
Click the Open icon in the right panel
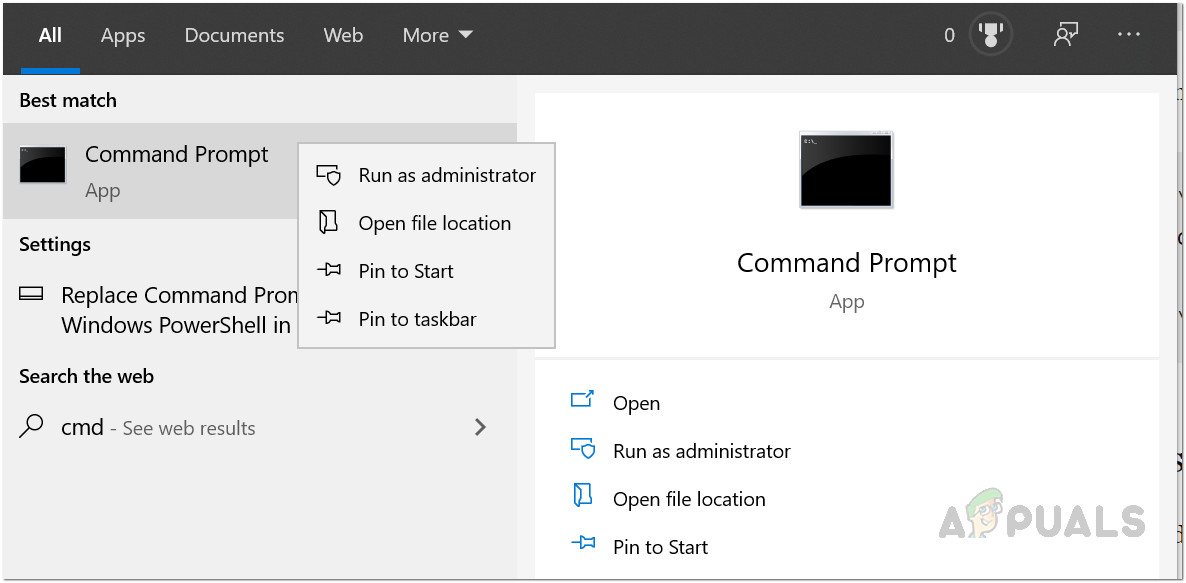[582, 401]
